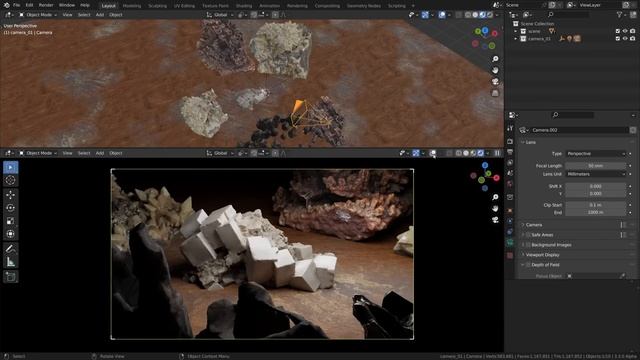Open World properties tab
640x360 pixels.
click(x=510, y=184)
